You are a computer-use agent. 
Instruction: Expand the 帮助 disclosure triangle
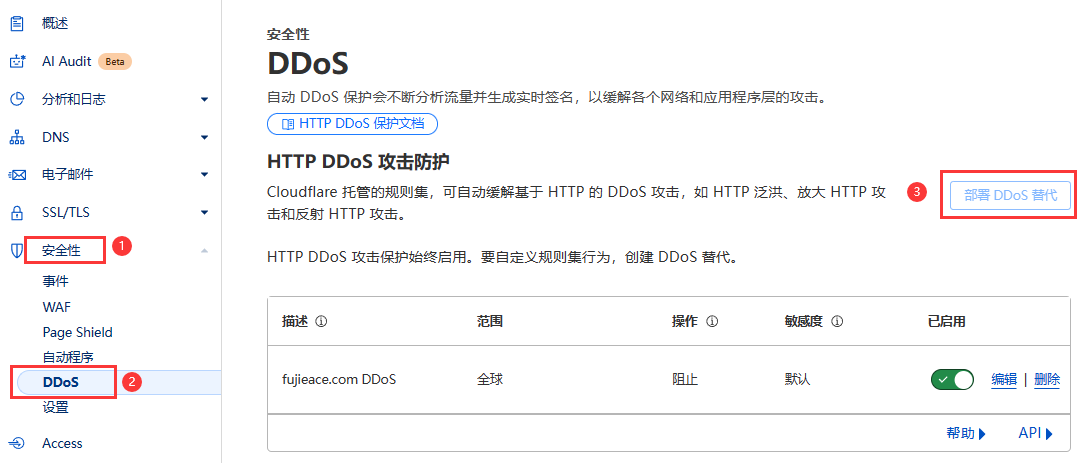982,434
